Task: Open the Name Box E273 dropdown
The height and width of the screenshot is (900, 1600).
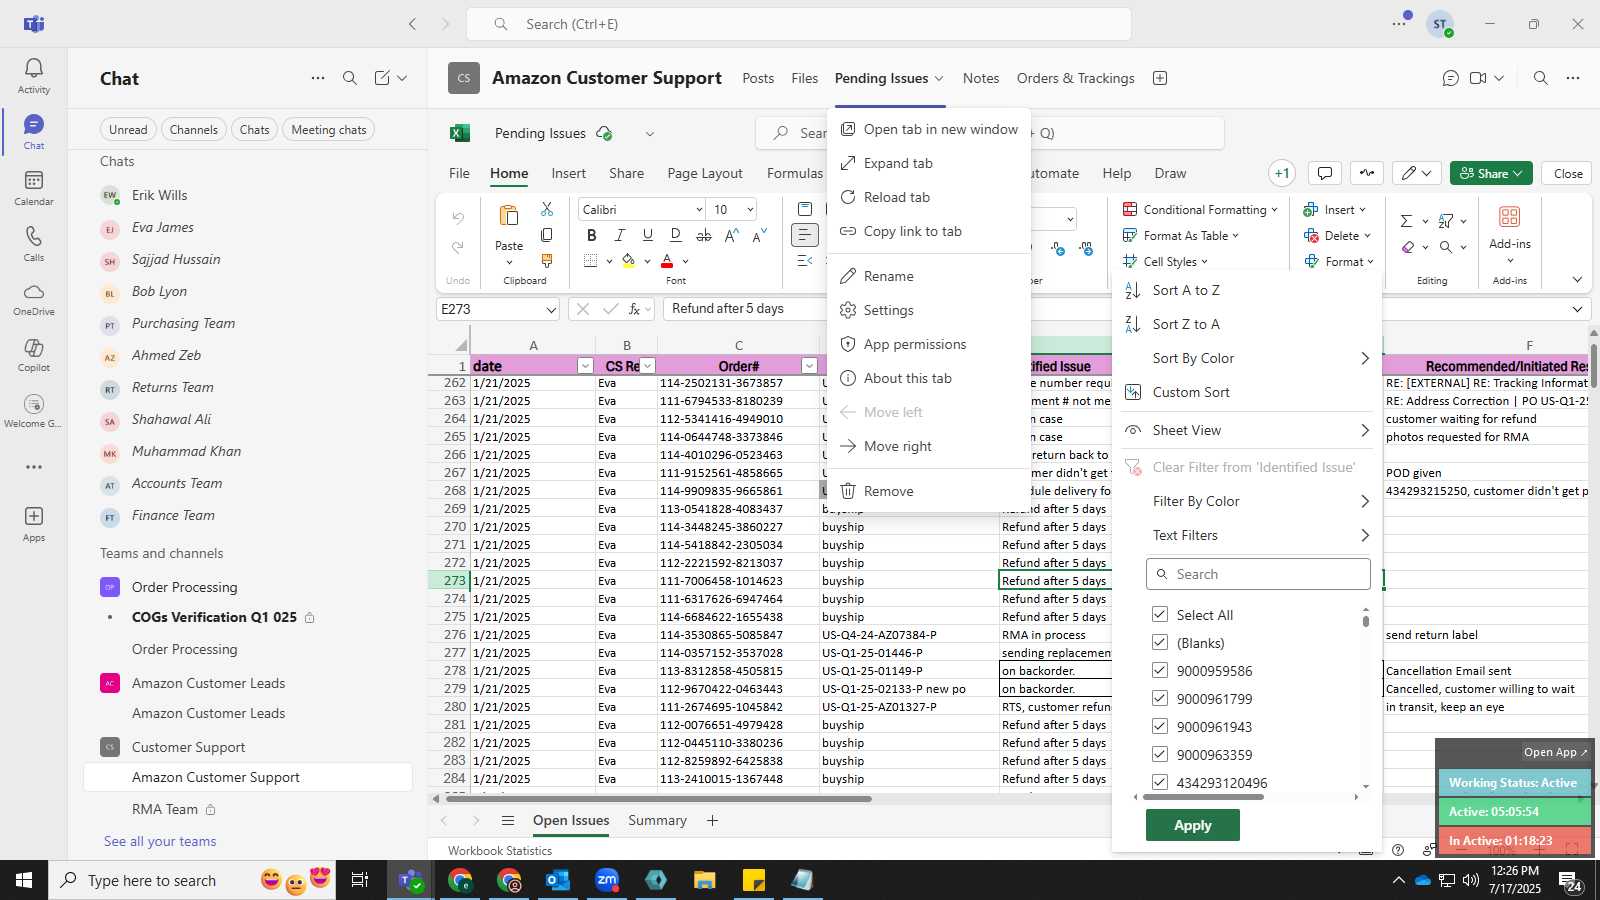Action: click(551, 309)
